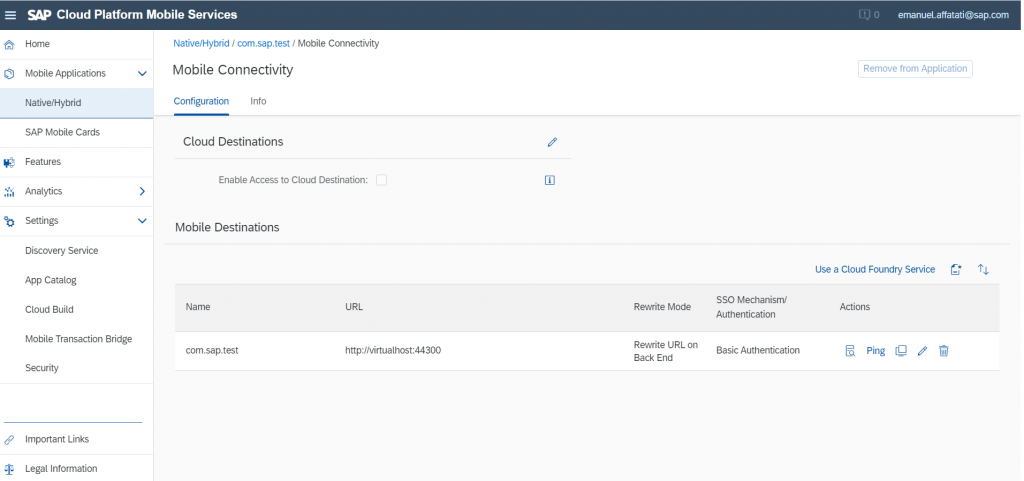Open the hamburger navigation menu
Image resolution: width=1024 pixels, height=481 pixels.
10,15
